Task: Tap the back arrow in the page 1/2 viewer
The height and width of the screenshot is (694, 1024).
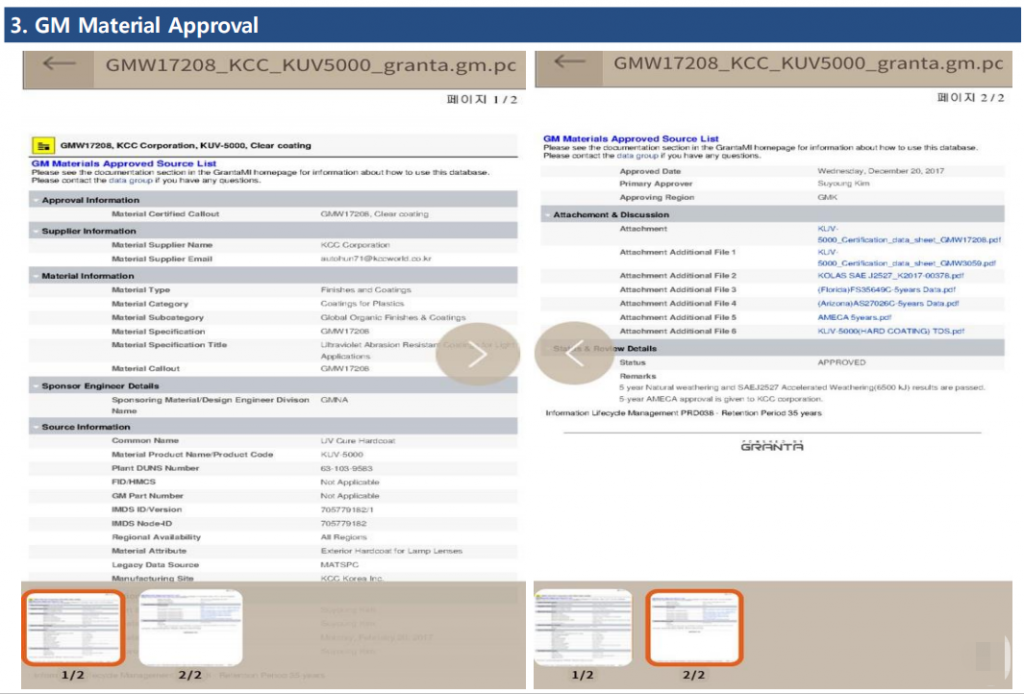Action: coord(59,64)
